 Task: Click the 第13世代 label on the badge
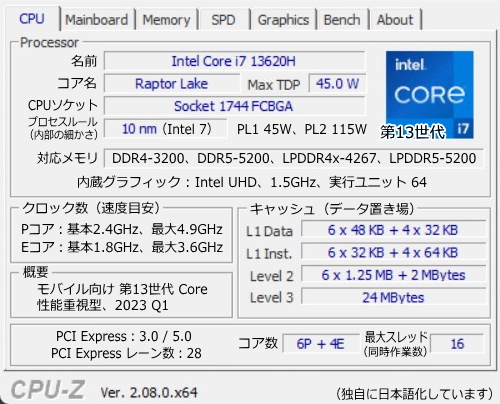tap(413, 132)
